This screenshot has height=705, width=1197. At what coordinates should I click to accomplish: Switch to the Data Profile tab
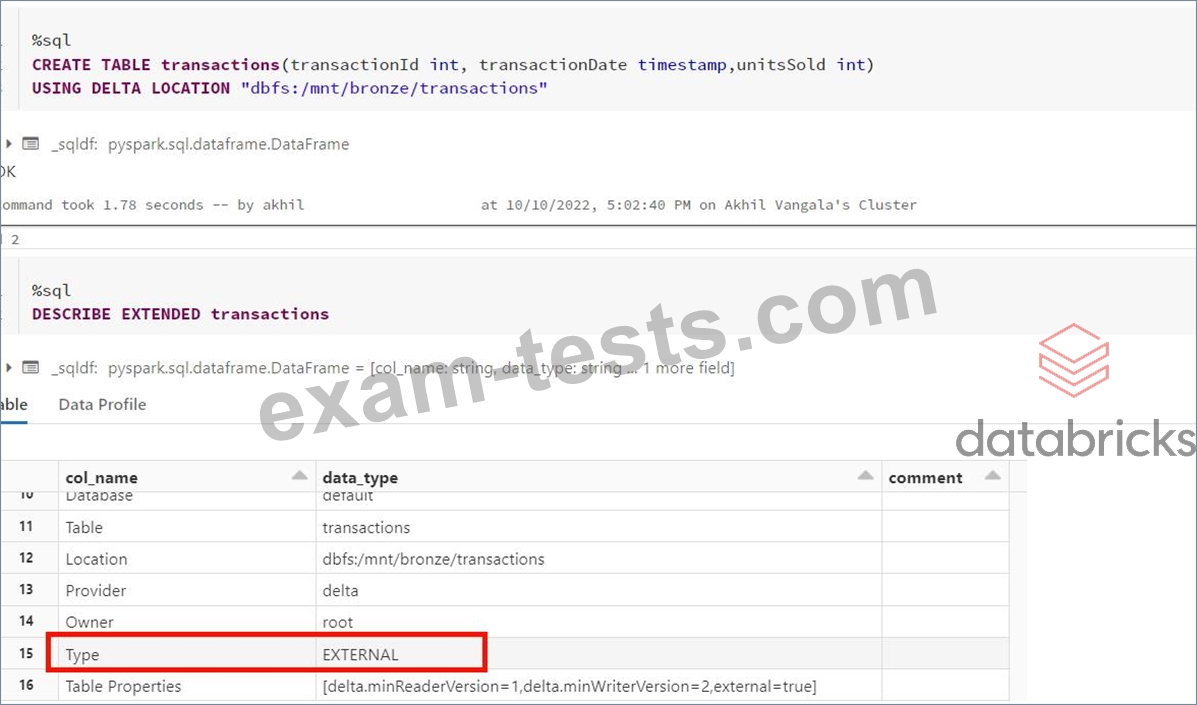tap(102, 405)
